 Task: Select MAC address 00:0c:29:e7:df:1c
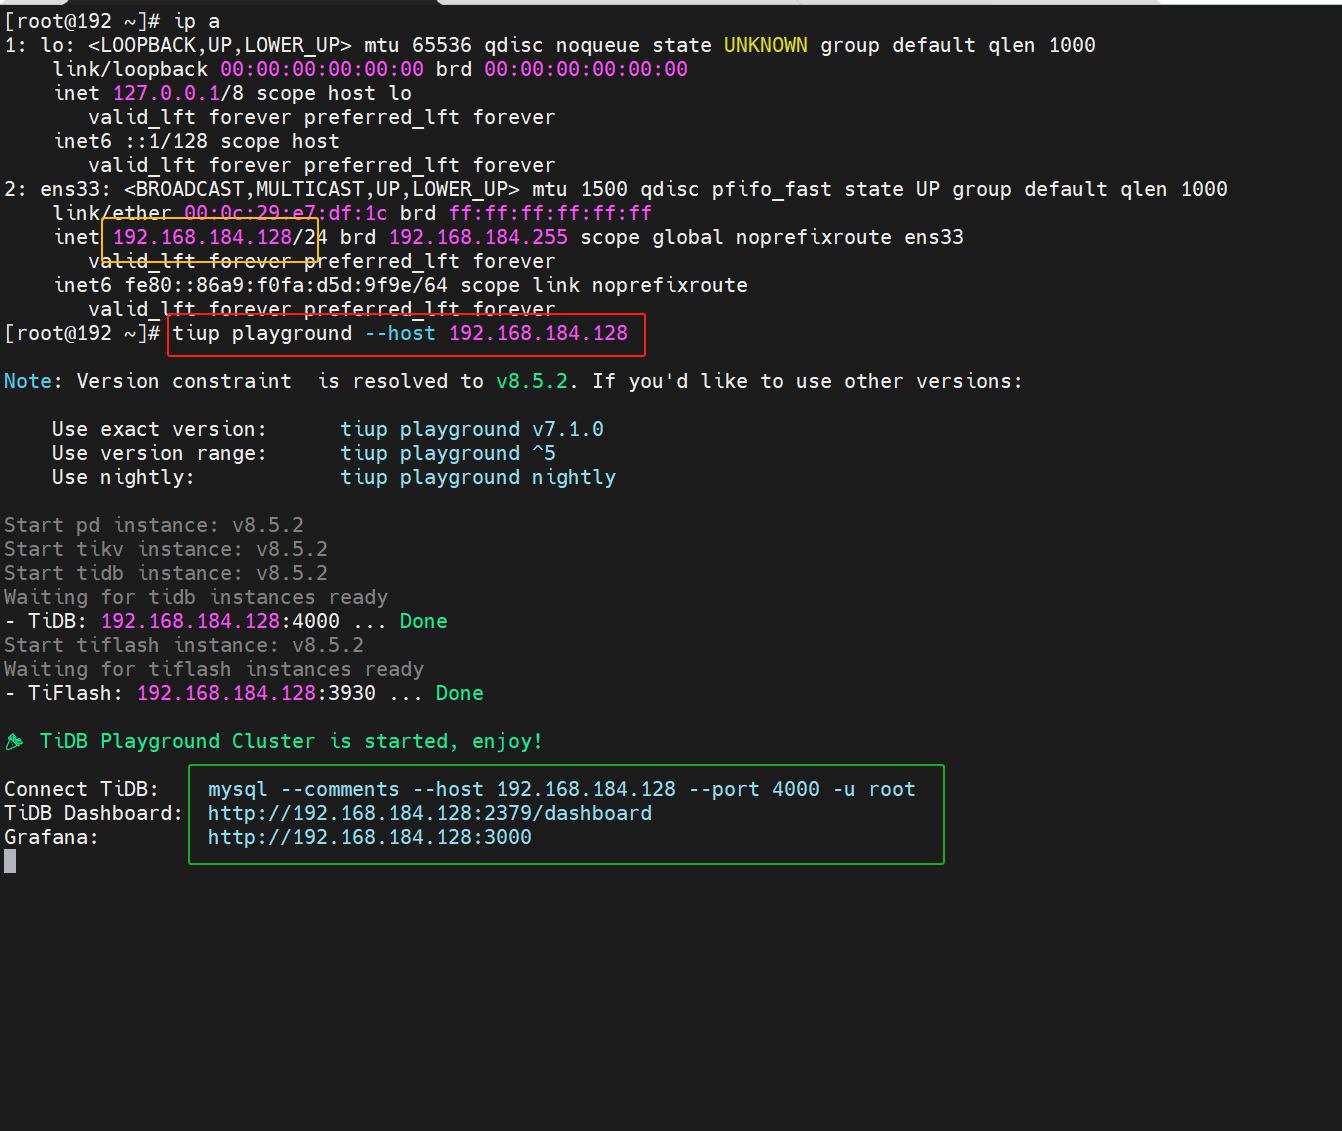(286, 213)
